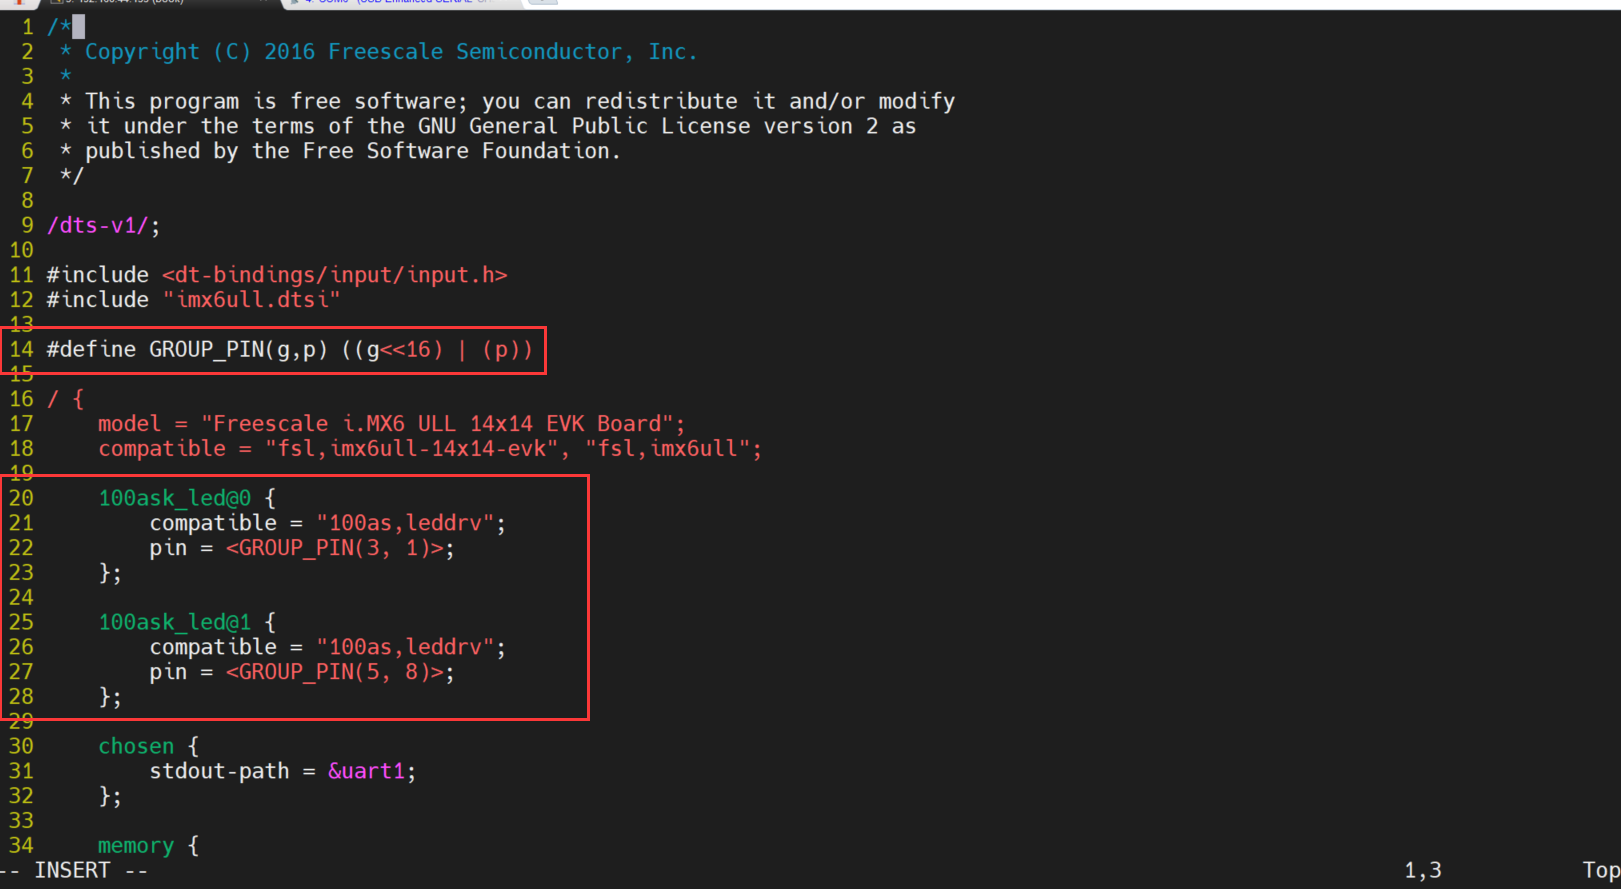Screen dimensions: 1621x889
Task: Click the &uart1 stdout-path reference
Action: click(366, 771)
